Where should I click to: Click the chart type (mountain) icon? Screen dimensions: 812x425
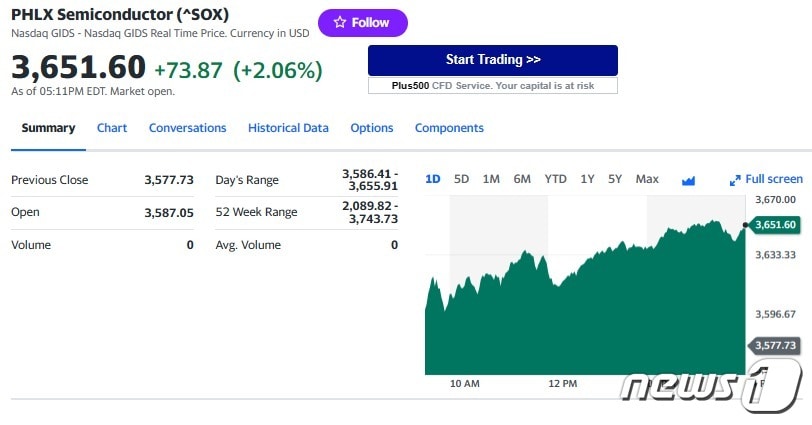(x=688, y=180)
